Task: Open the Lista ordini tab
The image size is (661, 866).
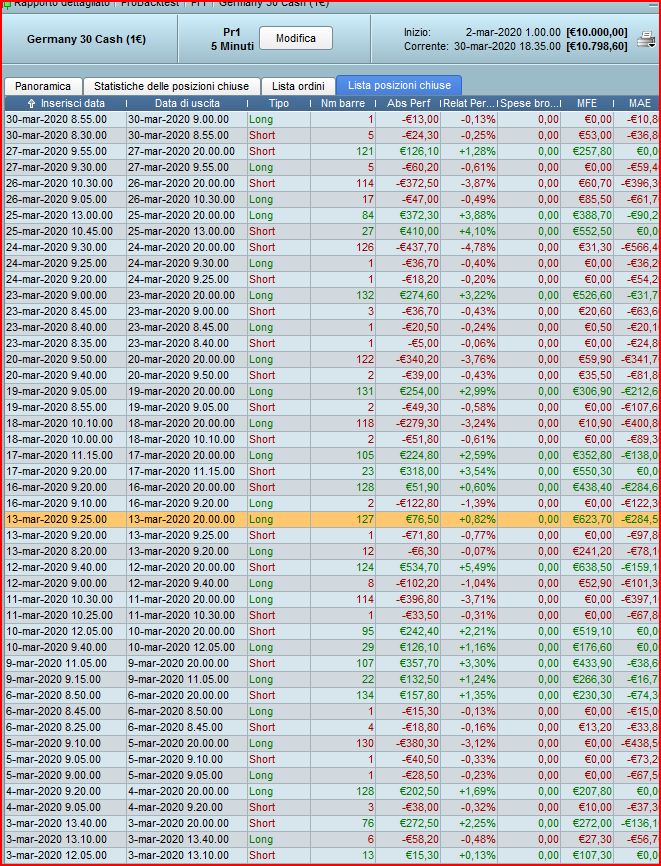Action: [298, 86]
